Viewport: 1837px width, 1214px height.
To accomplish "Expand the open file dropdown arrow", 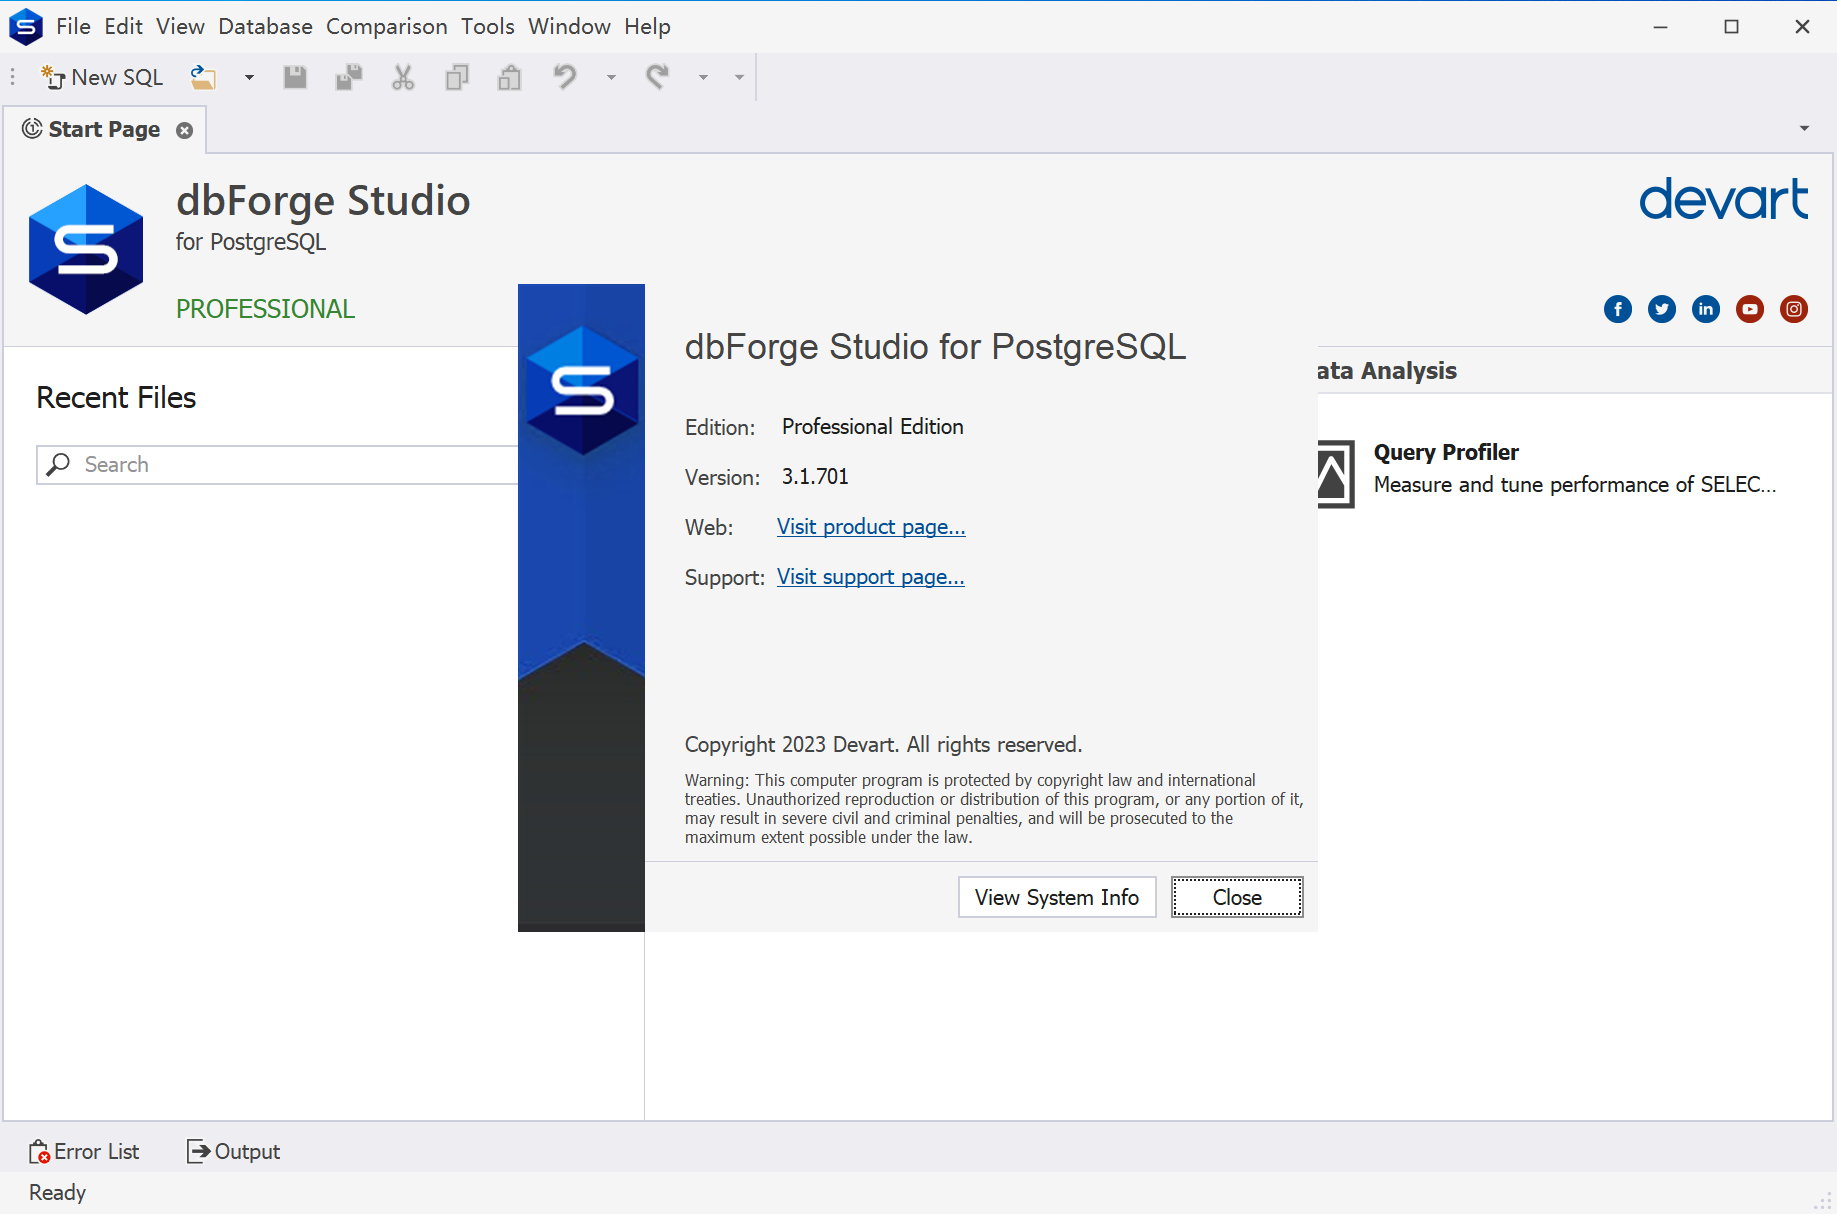I will point(249,77).
